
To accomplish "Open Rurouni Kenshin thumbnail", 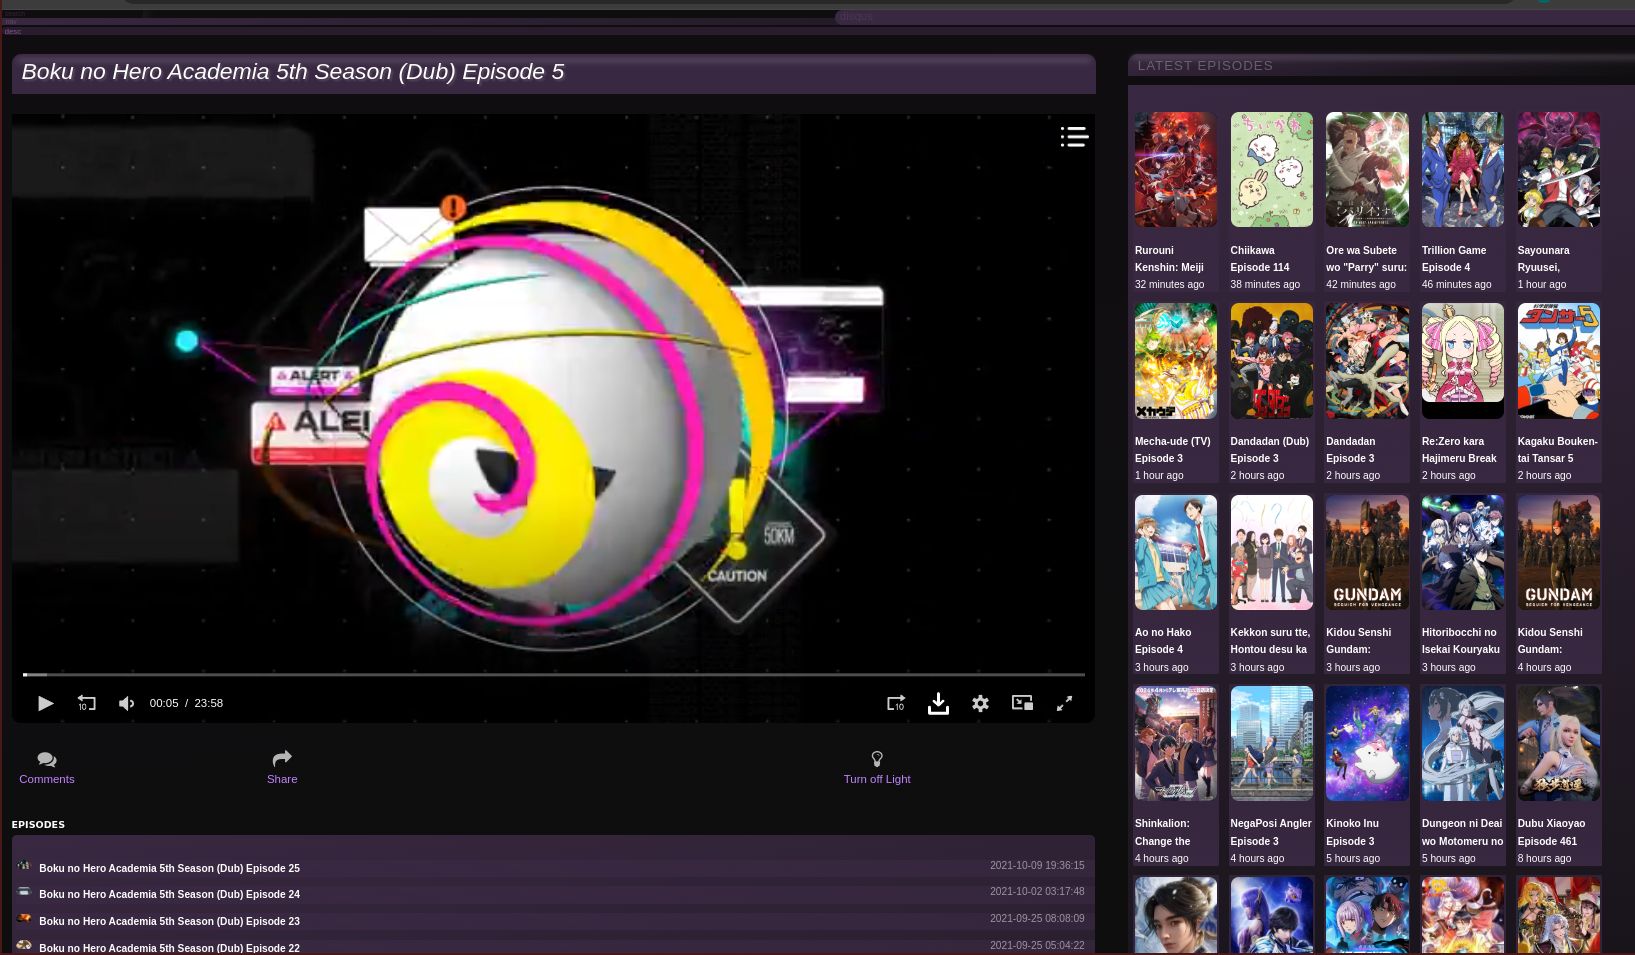I will tap(1175, 169).
